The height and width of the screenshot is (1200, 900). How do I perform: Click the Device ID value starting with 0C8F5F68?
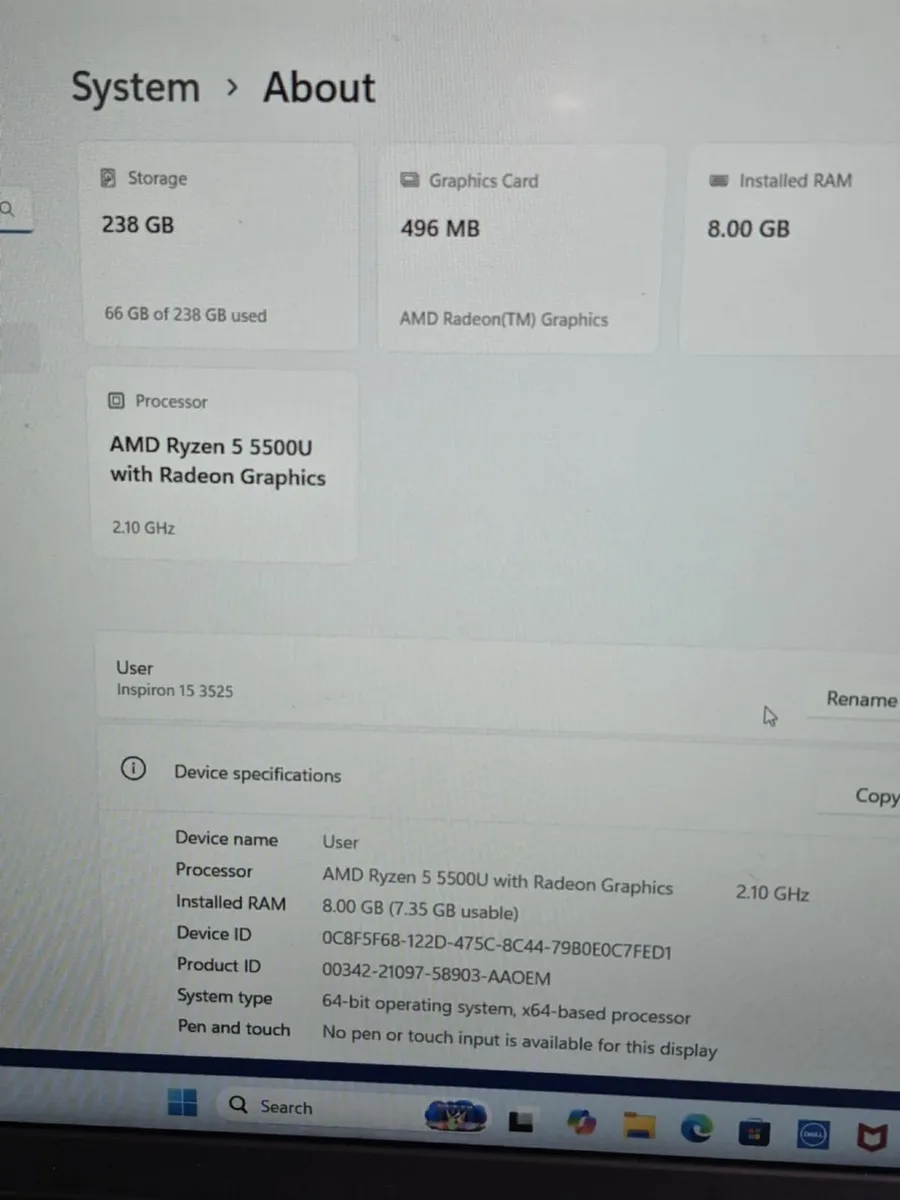(497, 946)
